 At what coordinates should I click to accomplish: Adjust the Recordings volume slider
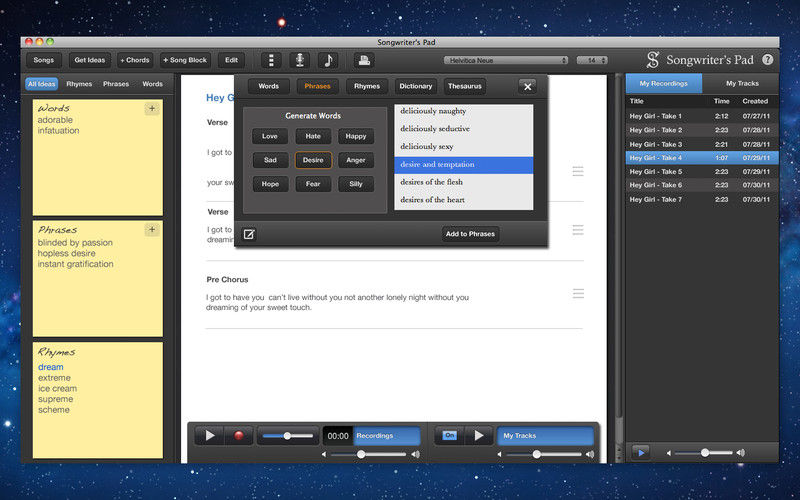coord(368,454)
